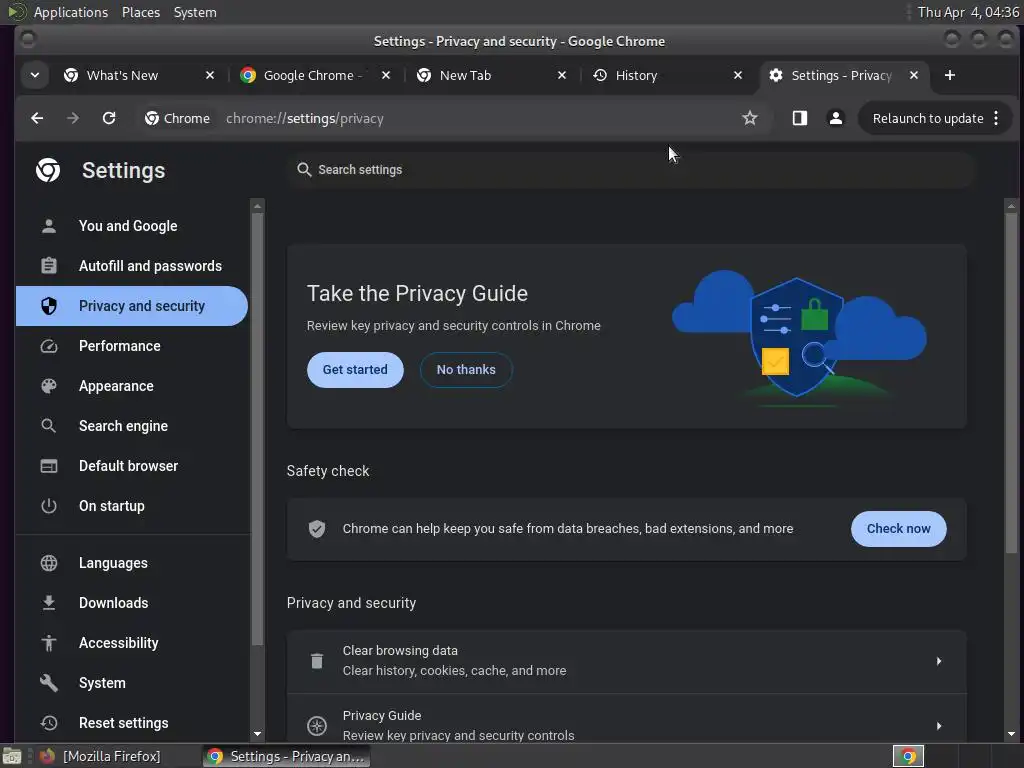
Task: Open Appearance settings
Action: click(116, 386)
